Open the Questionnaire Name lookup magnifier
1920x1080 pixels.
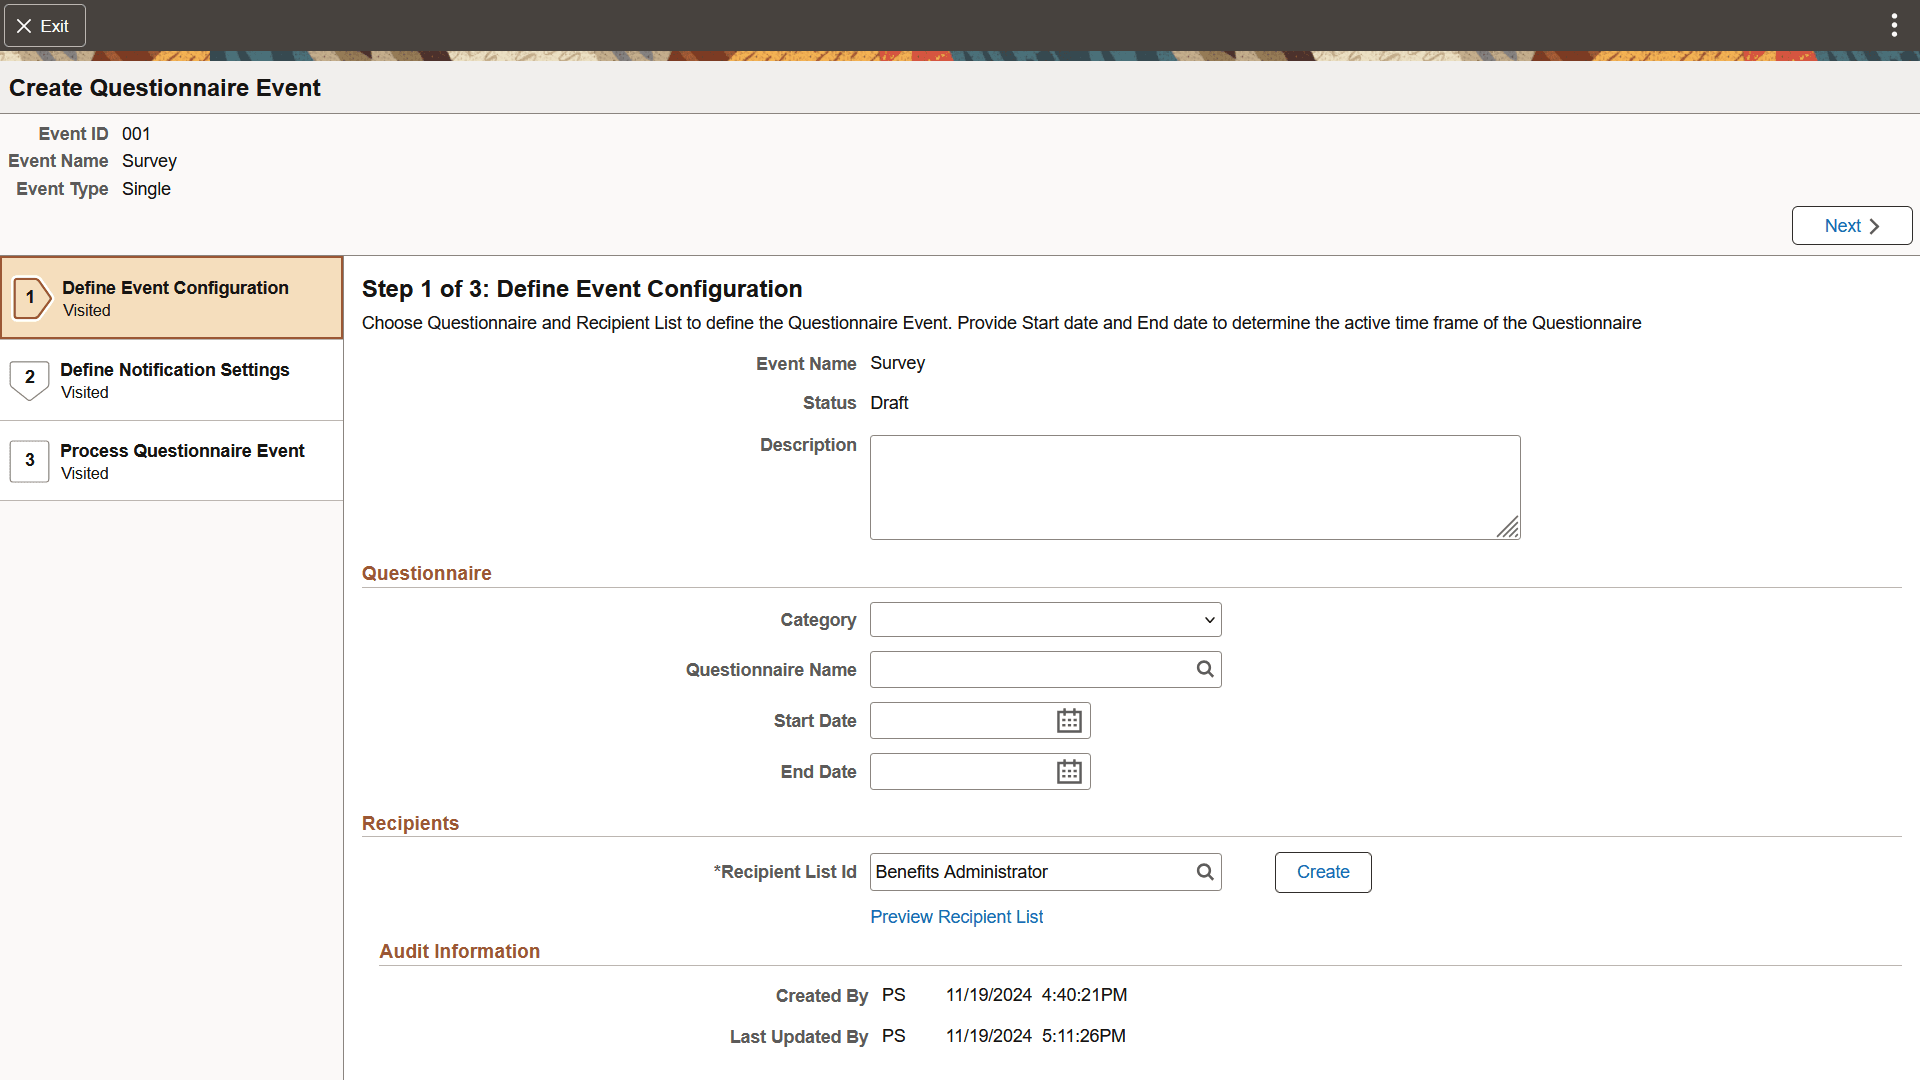[1204, 669]
